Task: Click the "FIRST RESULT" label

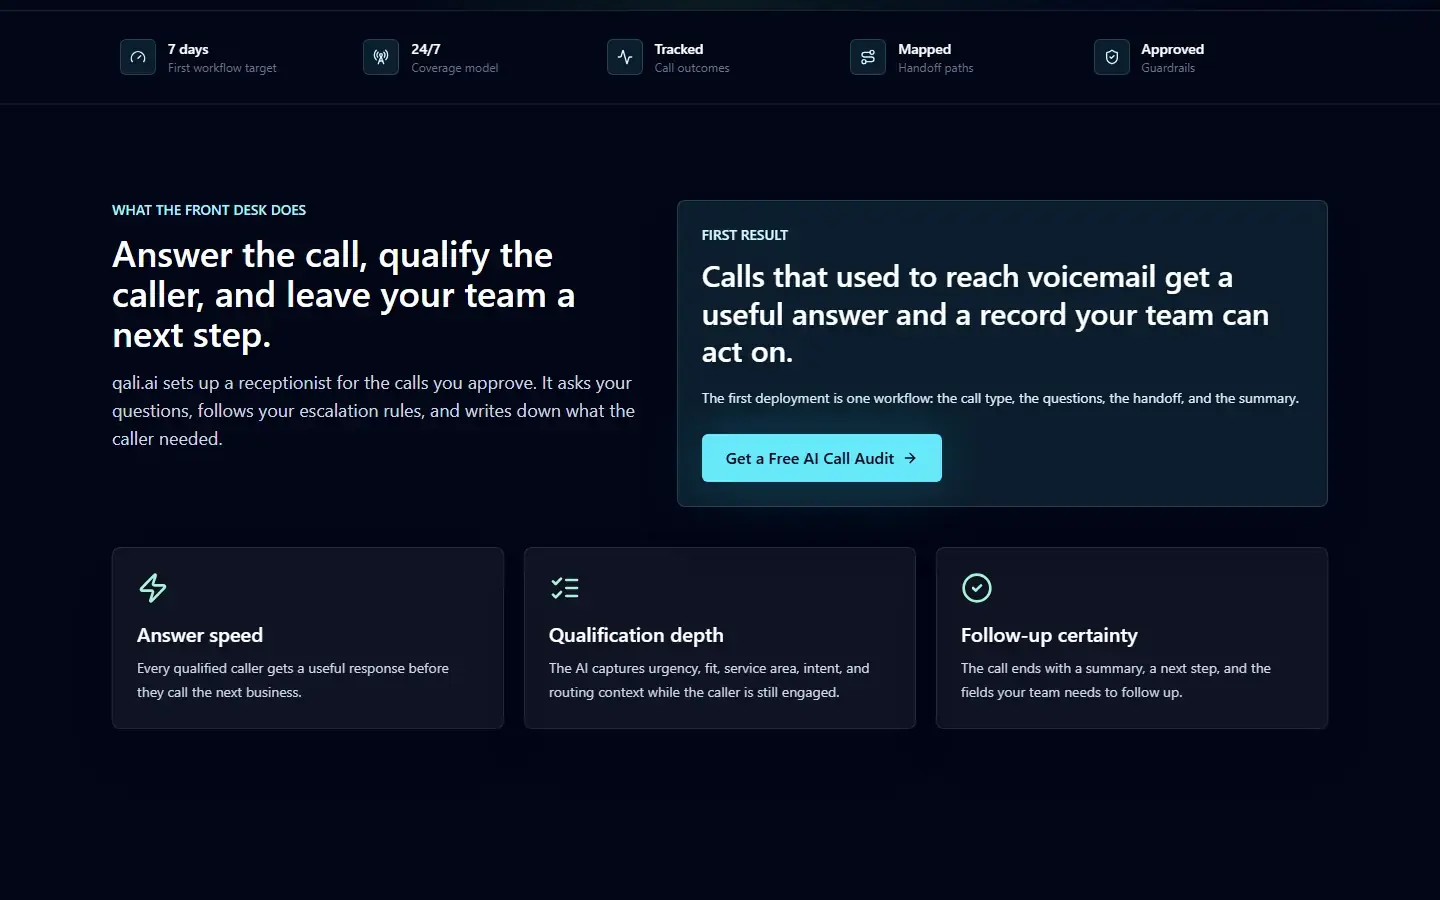Action: [745, 235]
